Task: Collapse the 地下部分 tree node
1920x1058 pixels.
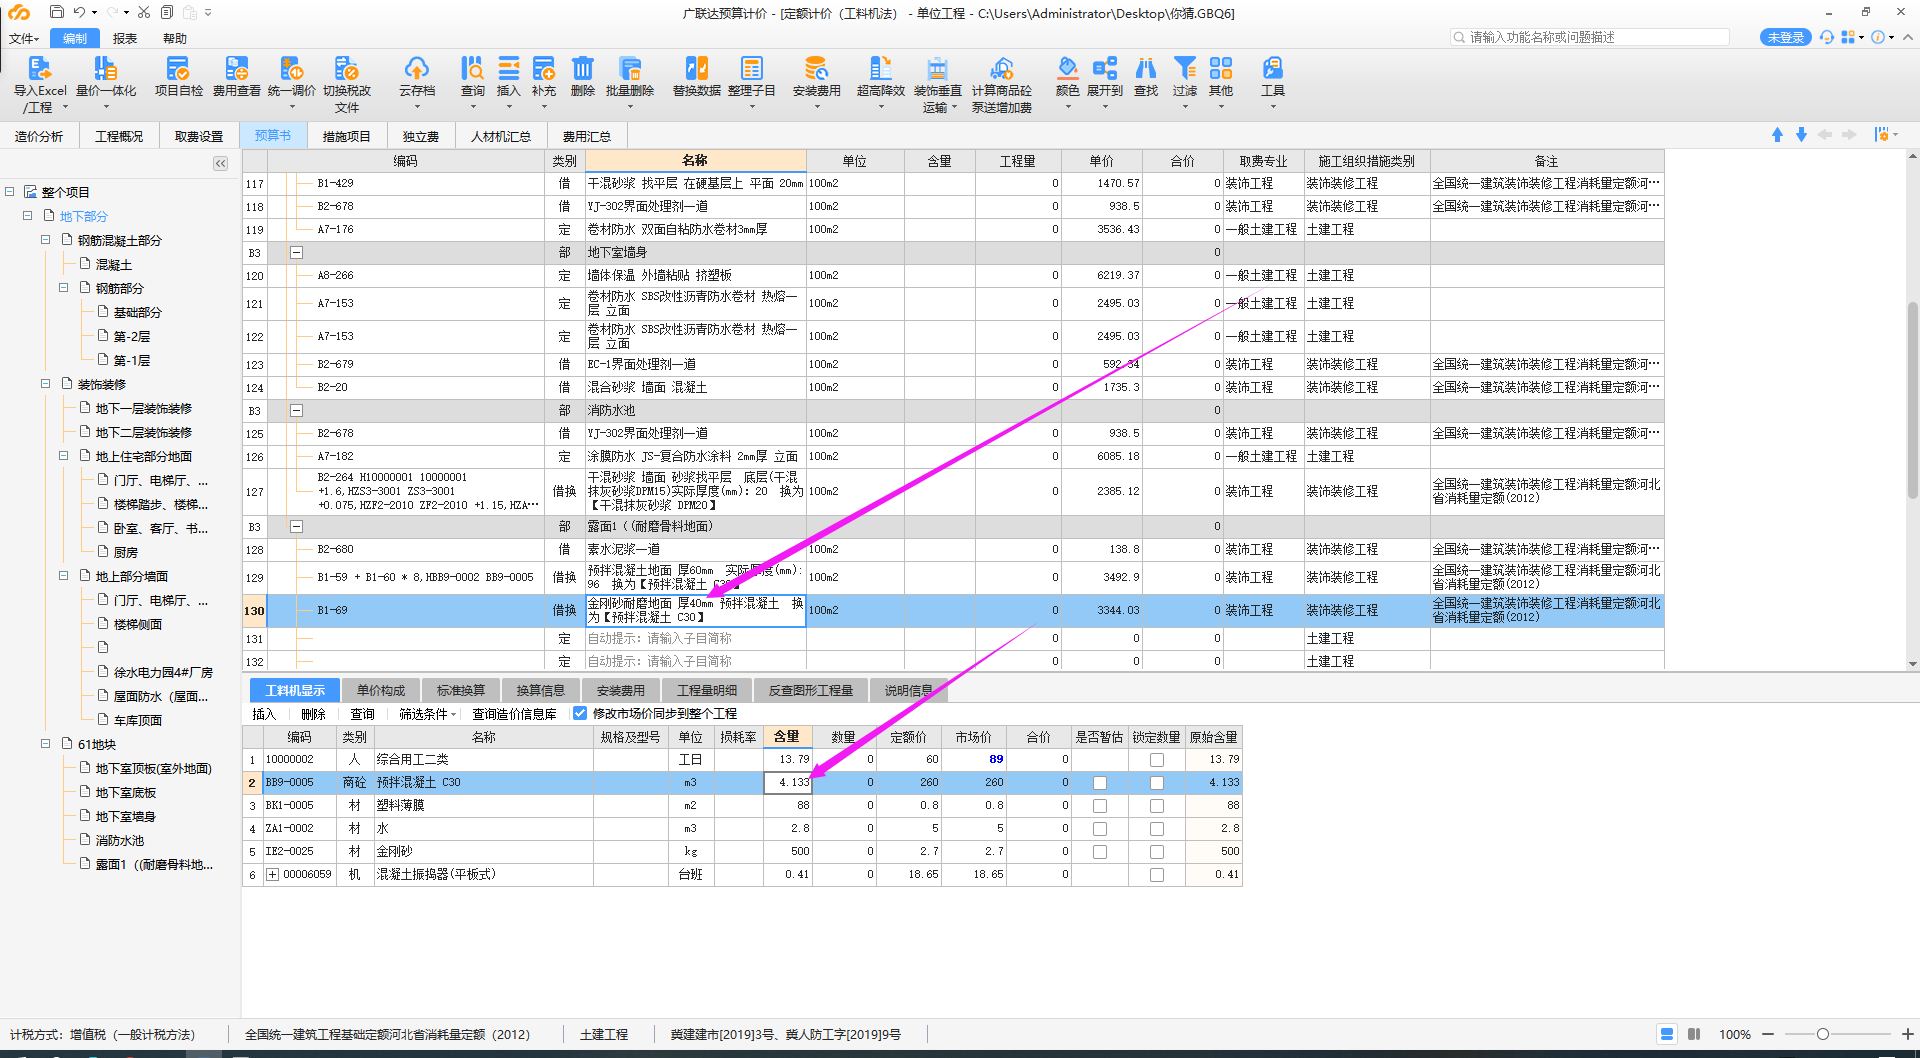Action: pyautogui.click(x=28, y=215)
